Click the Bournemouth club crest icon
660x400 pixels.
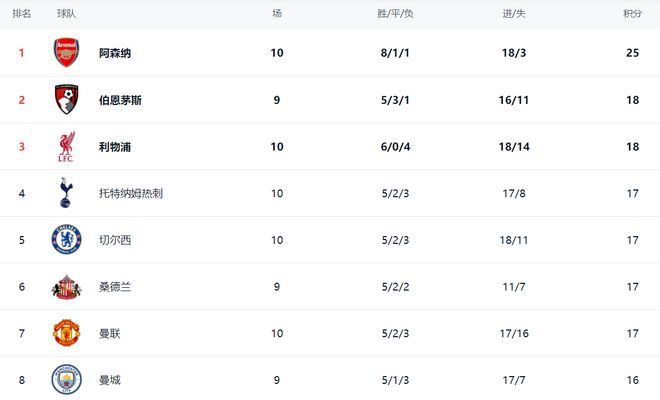pyautogui.click(x=67, y=100)
